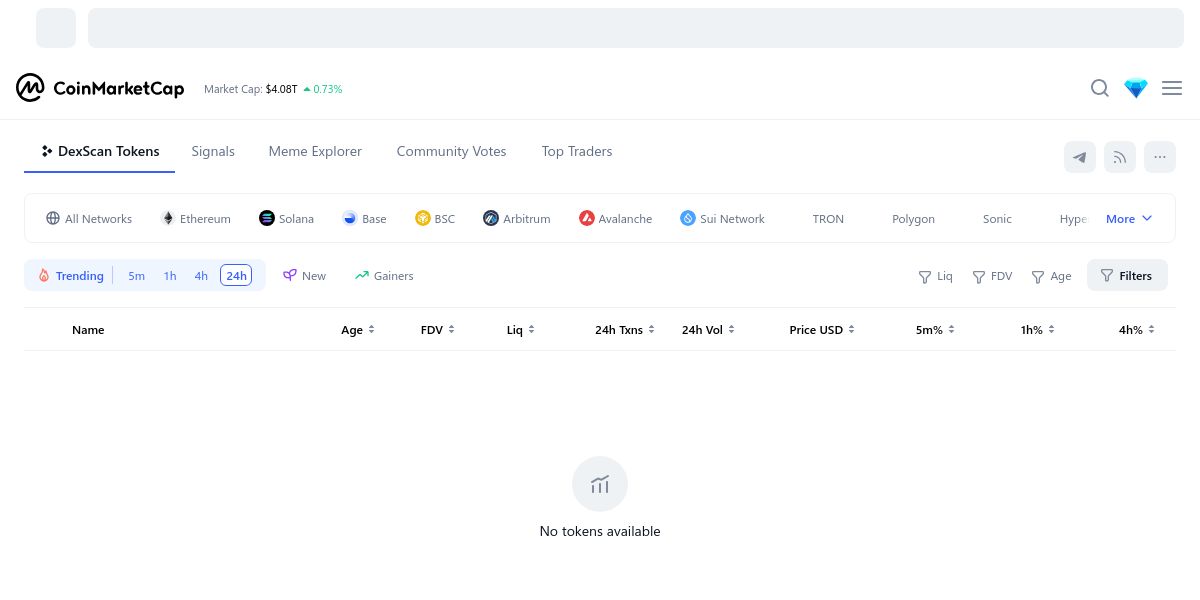Open the FDV filter
Viewport: 1200px width, 600px height.
point(993,276)
